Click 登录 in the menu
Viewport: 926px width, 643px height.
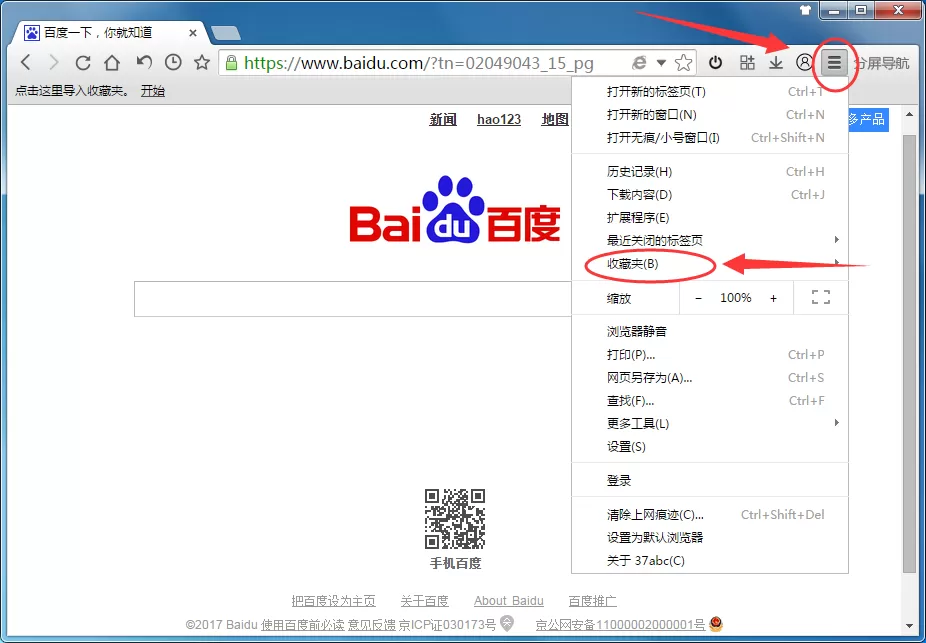[x=710, y=481]
